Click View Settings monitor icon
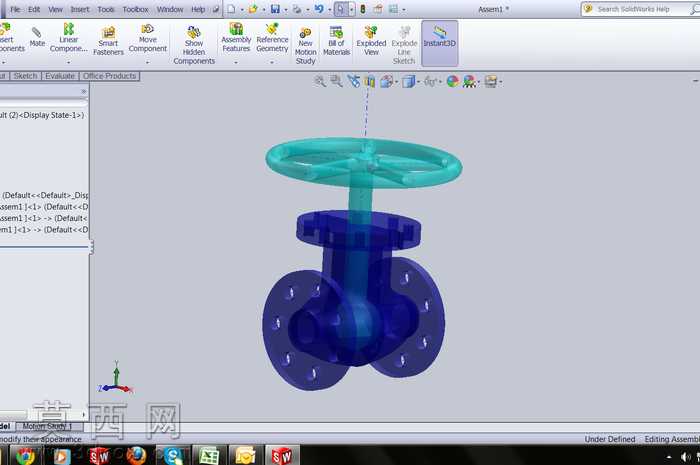The image size is (700, 465). [491, 81]
